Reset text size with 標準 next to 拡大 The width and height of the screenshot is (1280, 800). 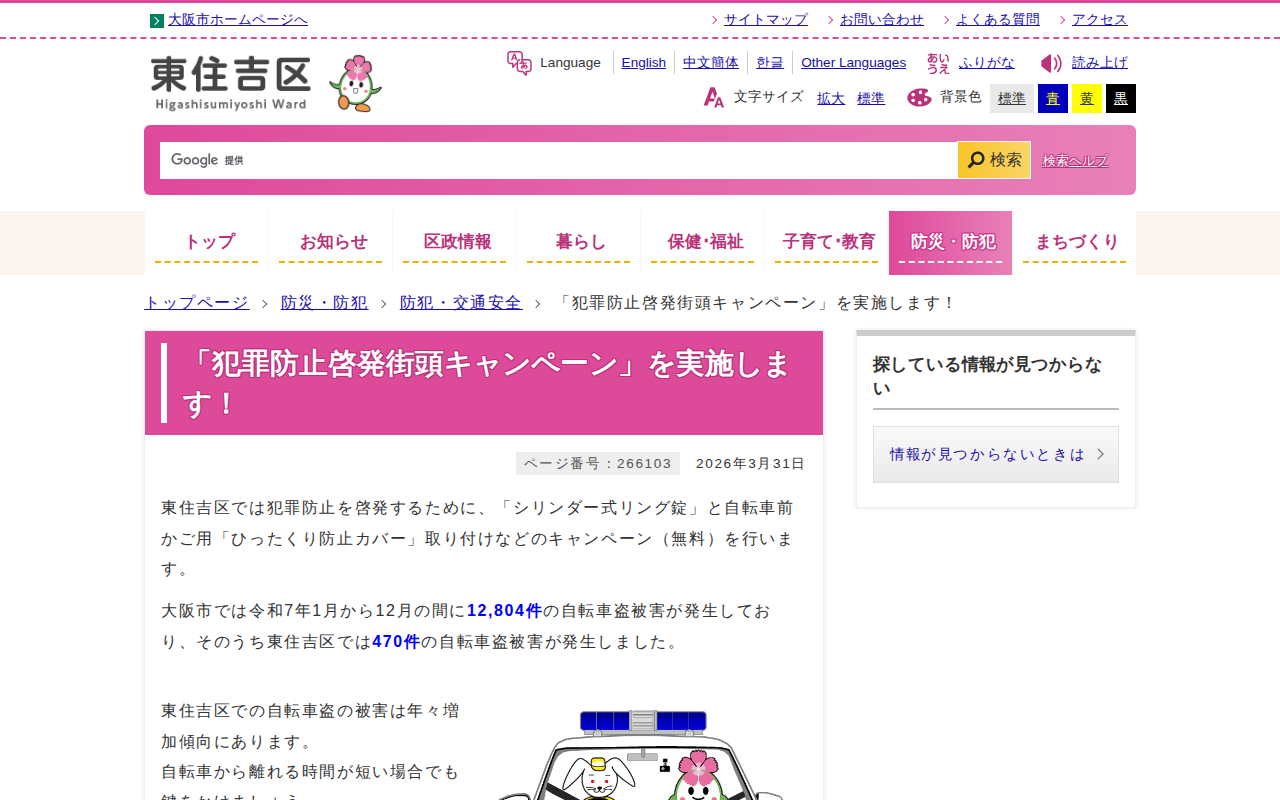(871, 98)
